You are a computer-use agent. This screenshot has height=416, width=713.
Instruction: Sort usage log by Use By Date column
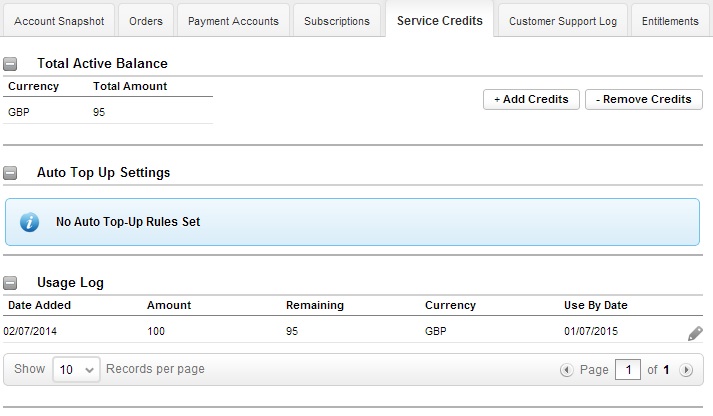tap(595, 305)
